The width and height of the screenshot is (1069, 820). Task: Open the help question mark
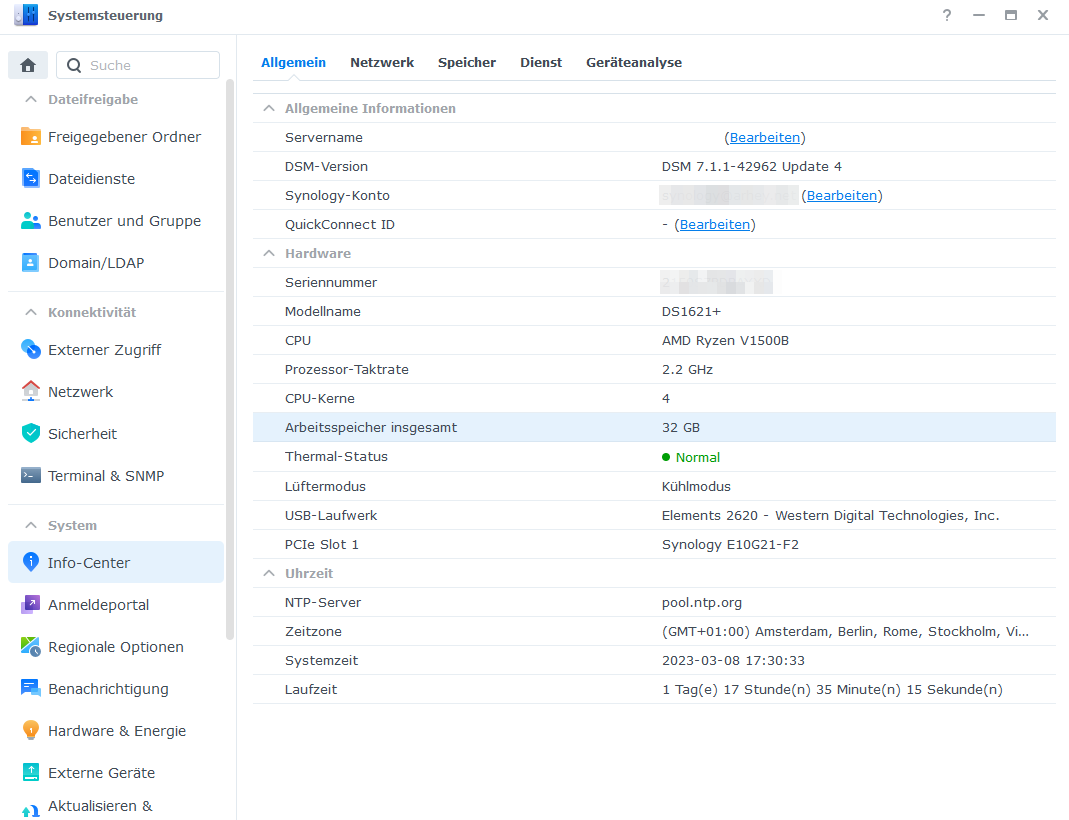947,15
